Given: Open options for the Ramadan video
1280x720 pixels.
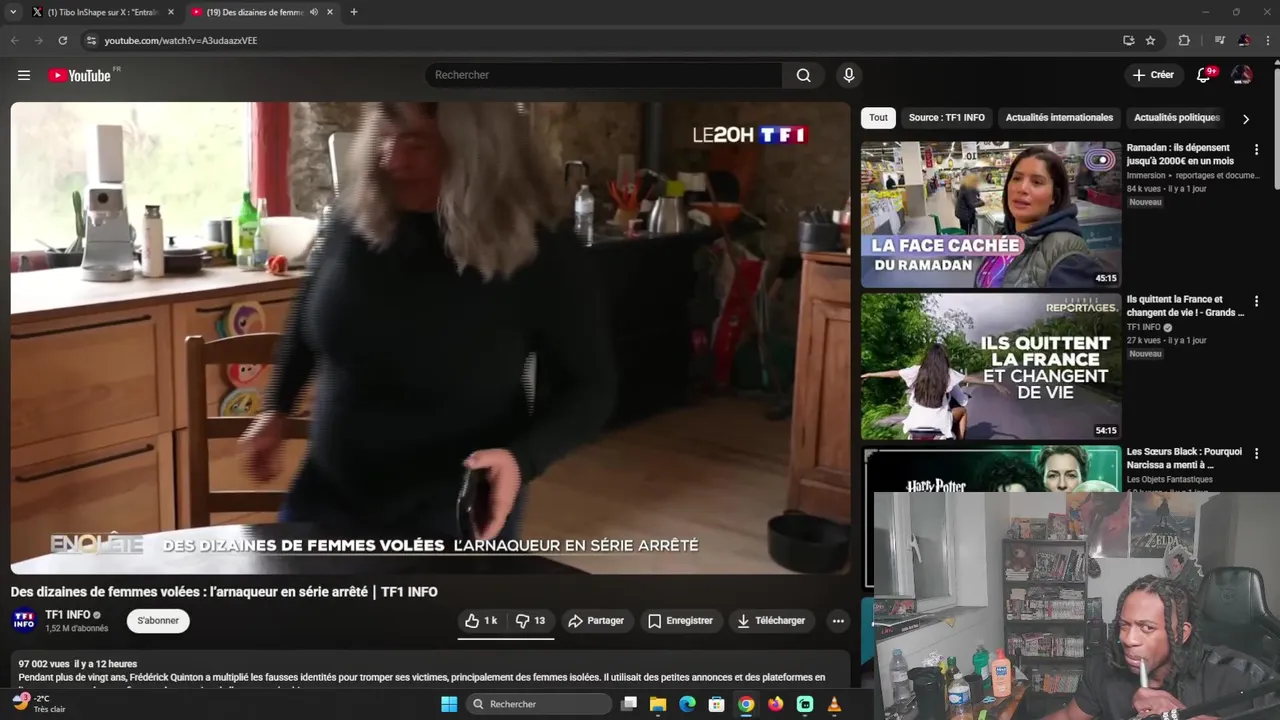Looking at the screenshot, I should tap(1257, 149).
